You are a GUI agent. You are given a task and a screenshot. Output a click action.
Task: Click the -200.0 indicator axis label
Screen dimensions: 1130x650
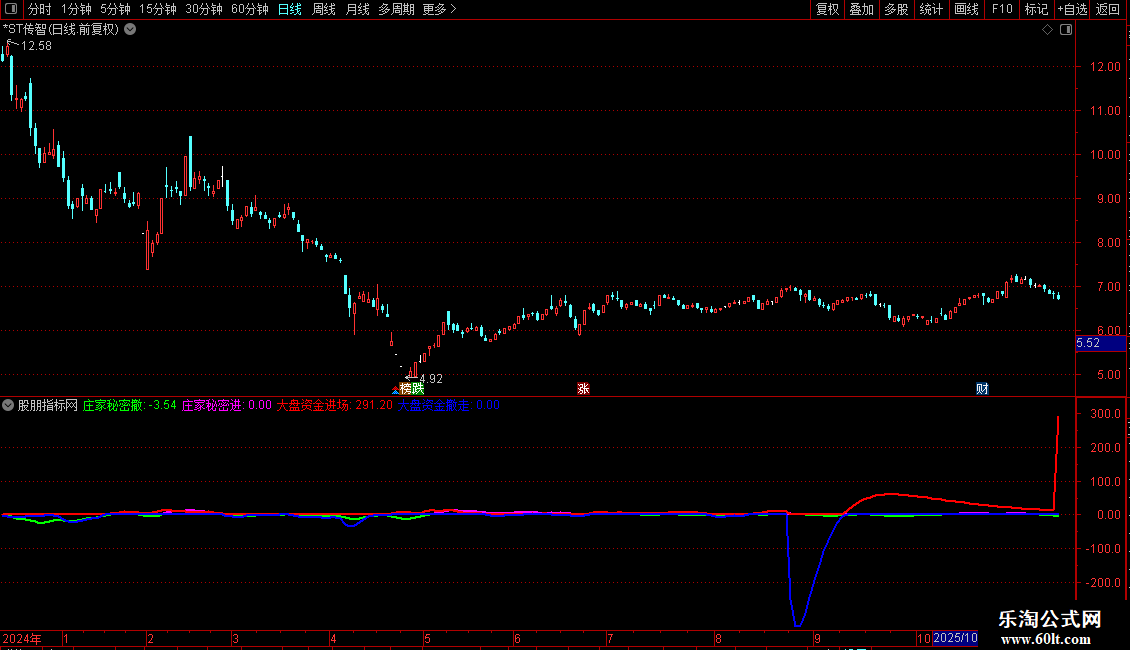pyautogui.click(x=1104, y=583)
